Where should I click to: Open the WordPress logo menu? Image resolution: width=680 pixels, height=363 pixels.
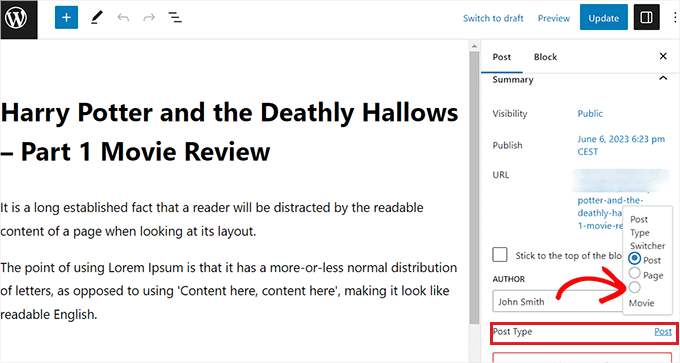18,19
